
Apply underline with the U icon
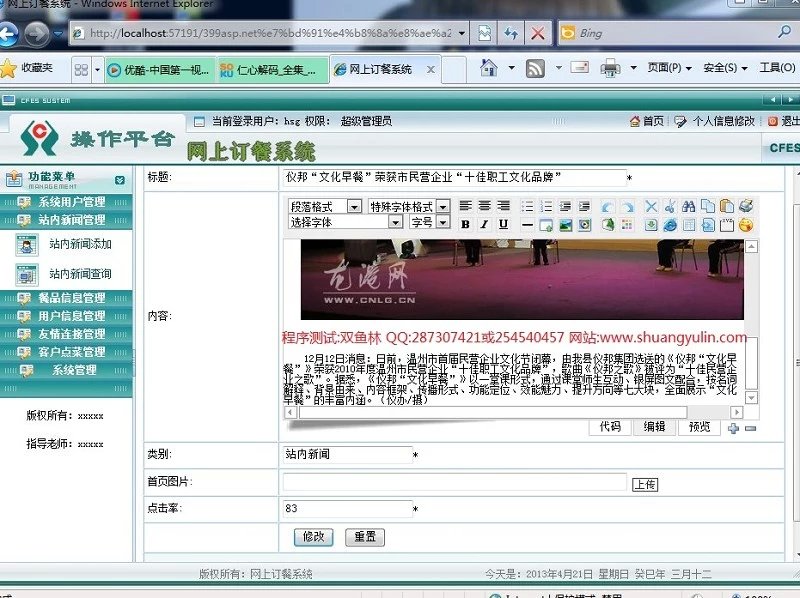(503, 224)
